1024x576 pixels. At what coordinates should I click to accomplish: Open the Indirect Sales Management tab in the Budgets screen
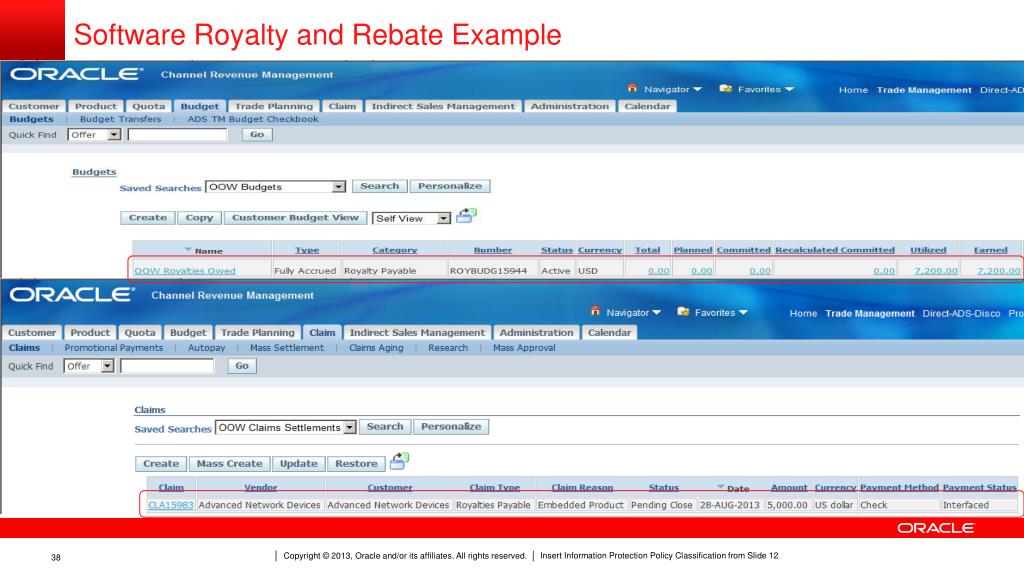point(443,106)
